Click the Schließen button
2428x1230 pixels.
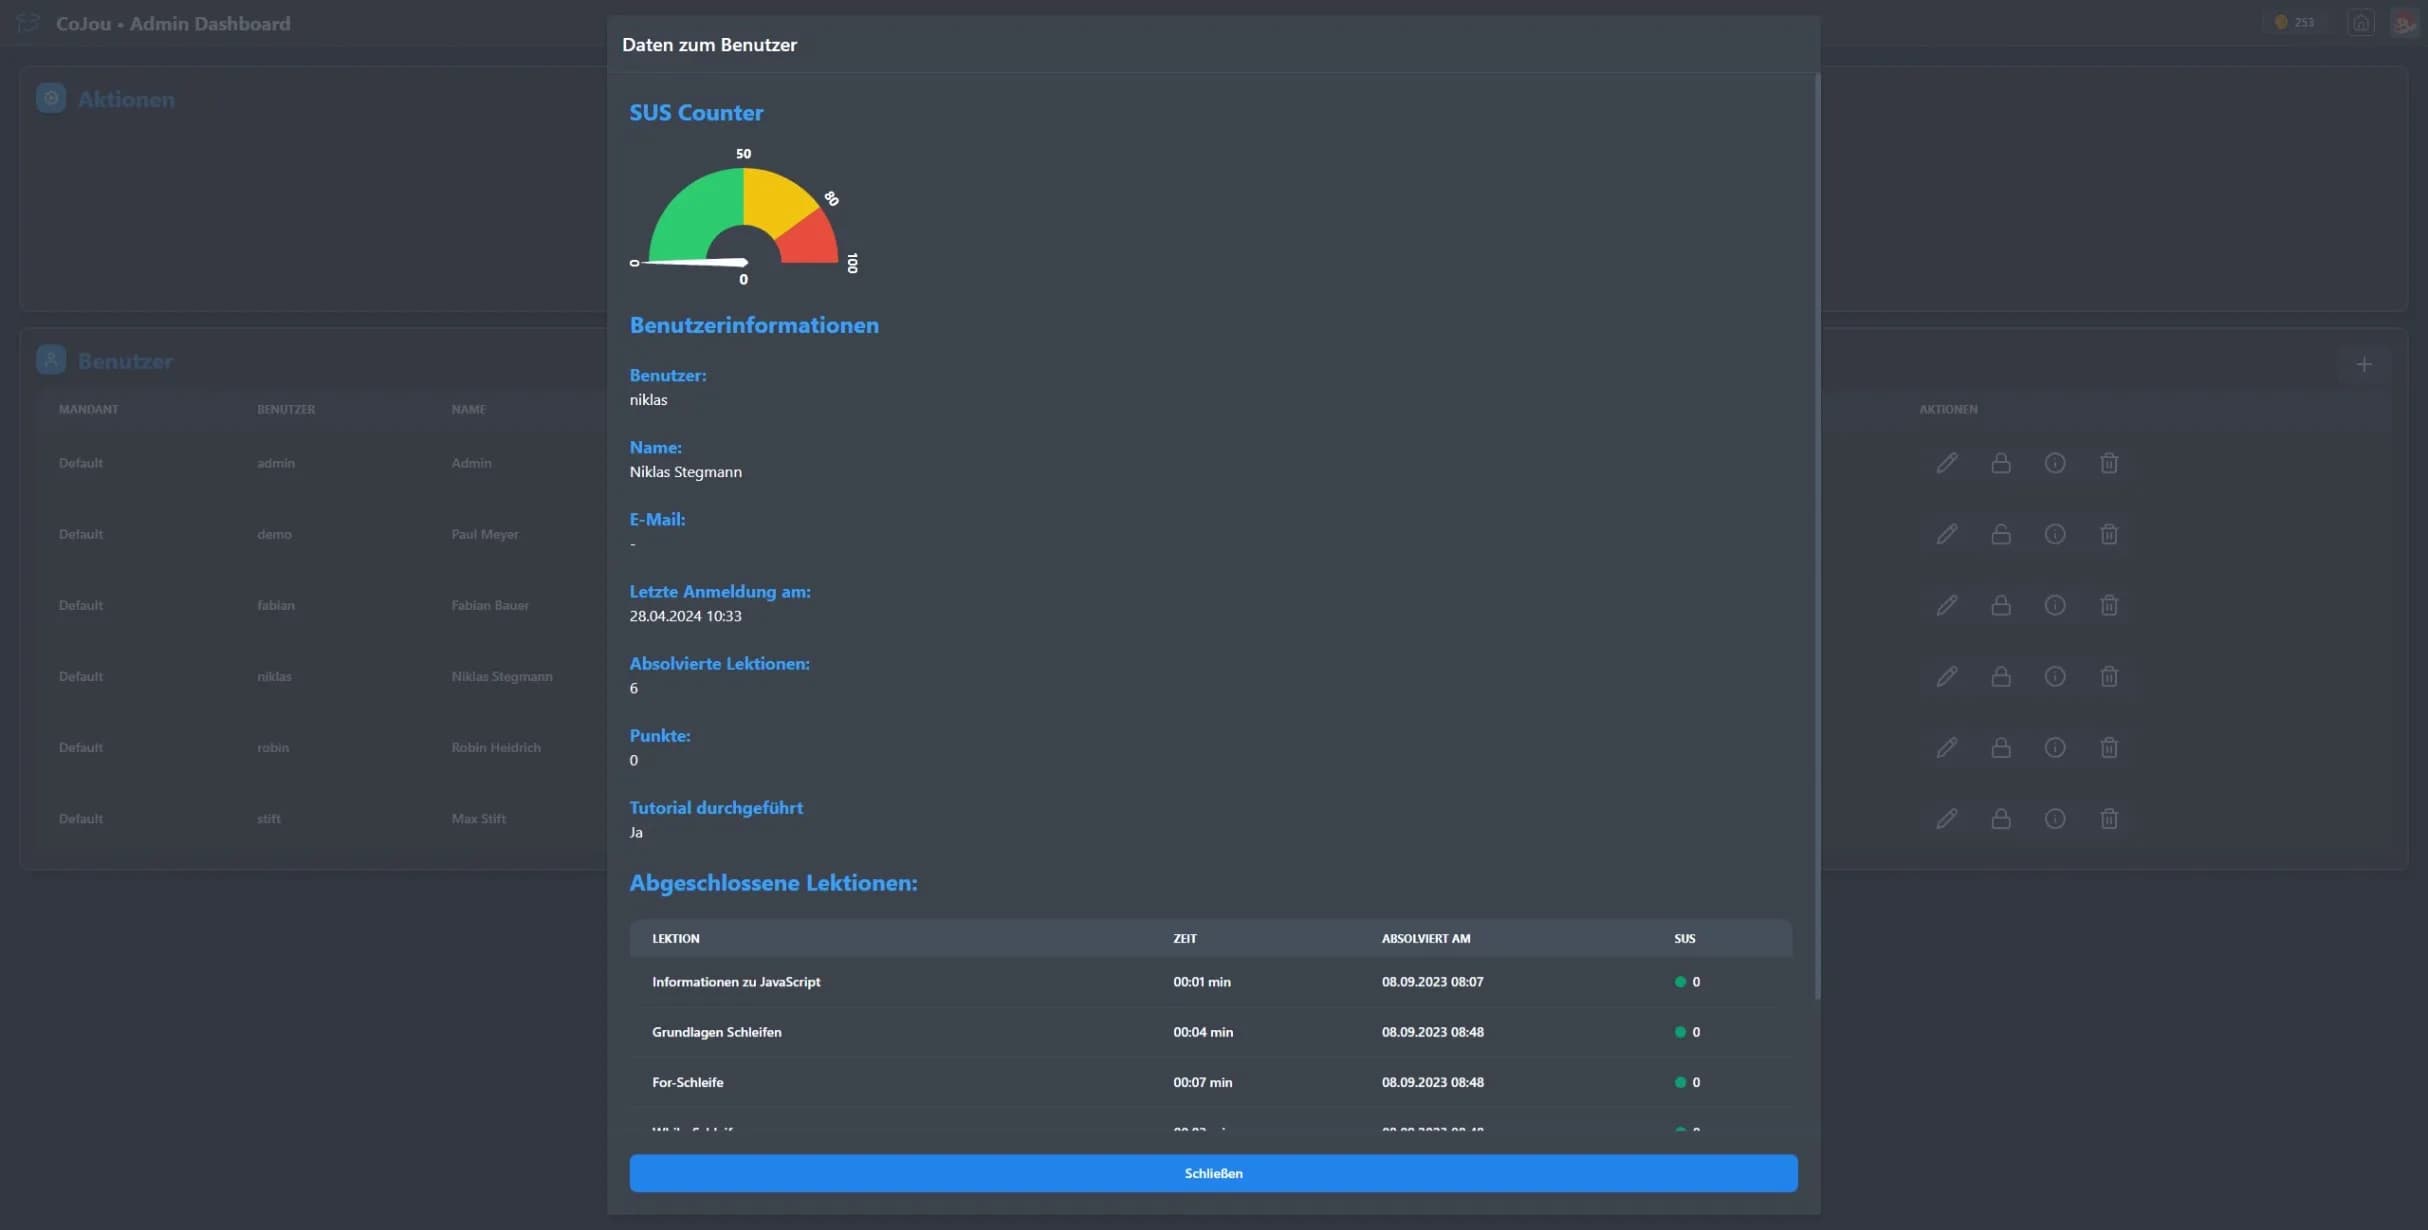[x=1213, y=1173]
